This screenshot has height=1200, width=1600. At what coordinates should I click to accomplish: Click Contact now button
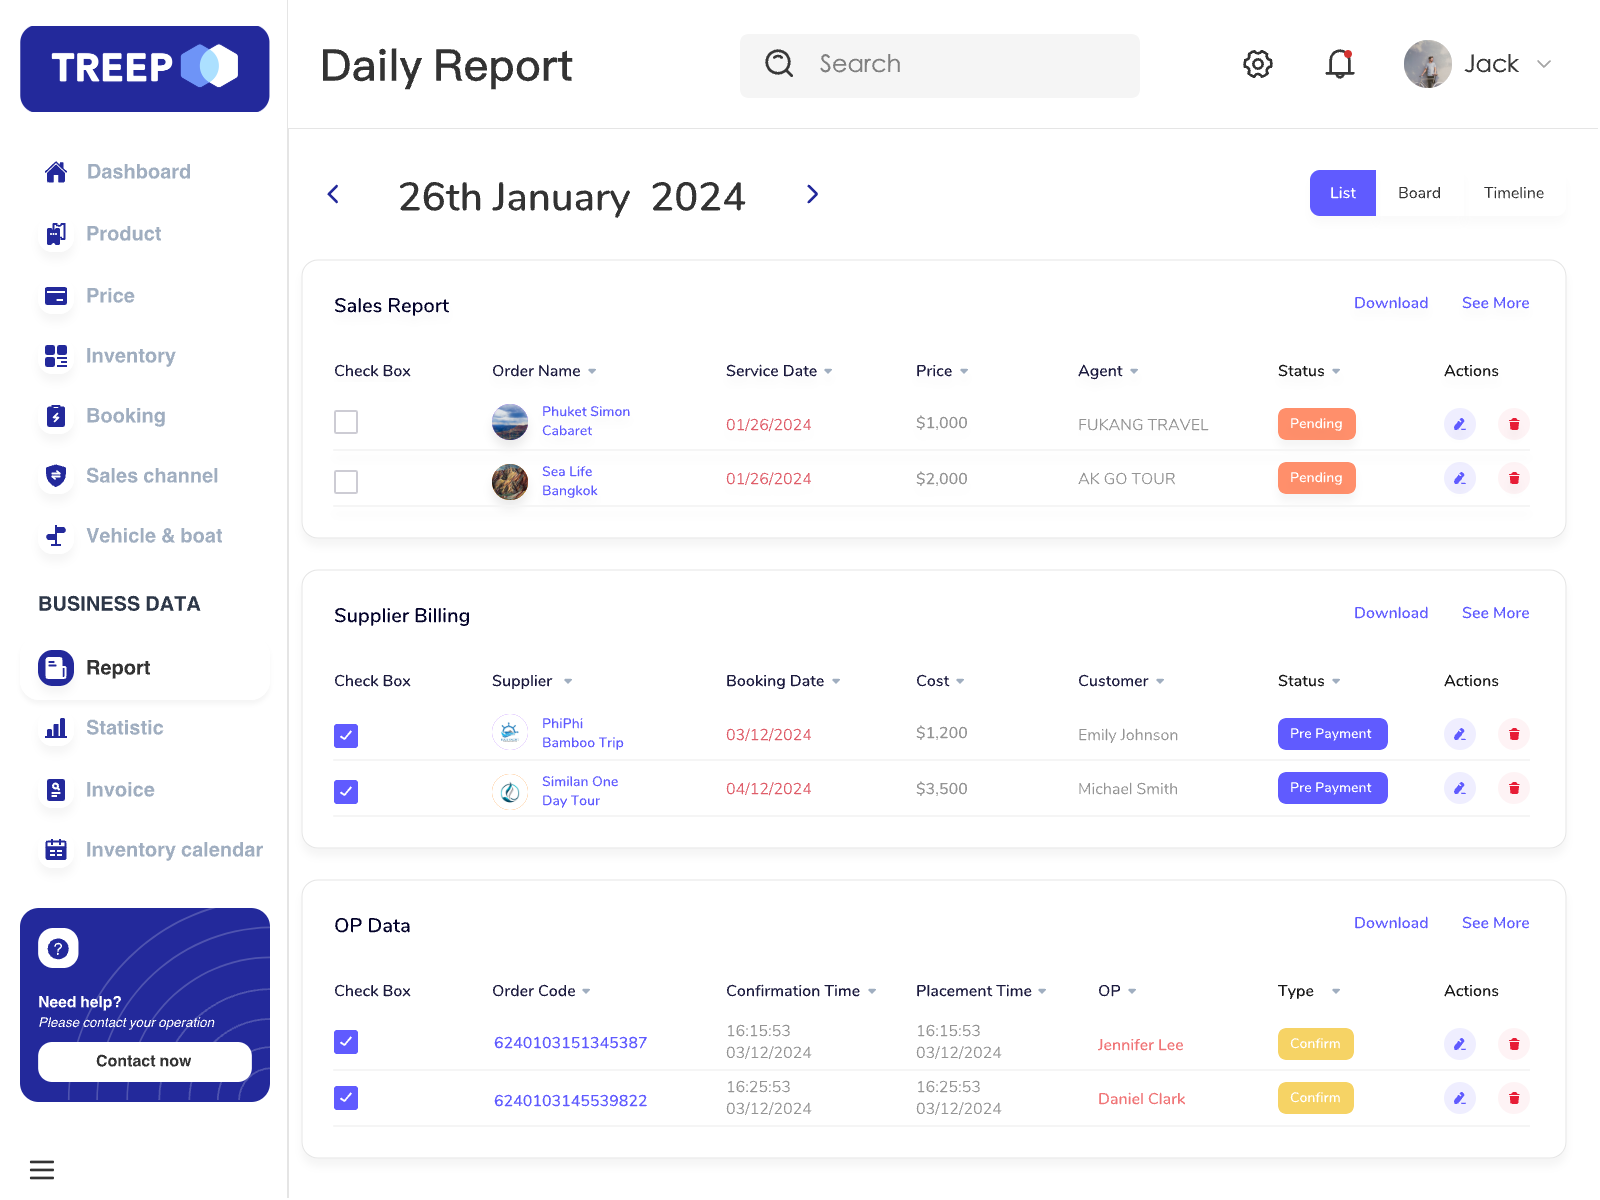click(145, 1062)
